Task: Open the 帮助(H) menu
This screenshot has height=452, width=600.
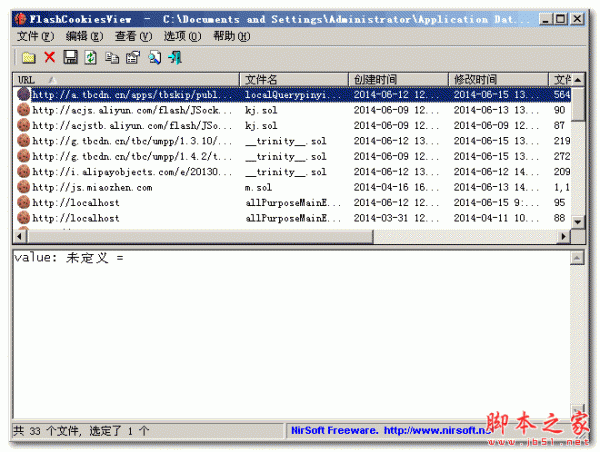Action: coord(232,36)
